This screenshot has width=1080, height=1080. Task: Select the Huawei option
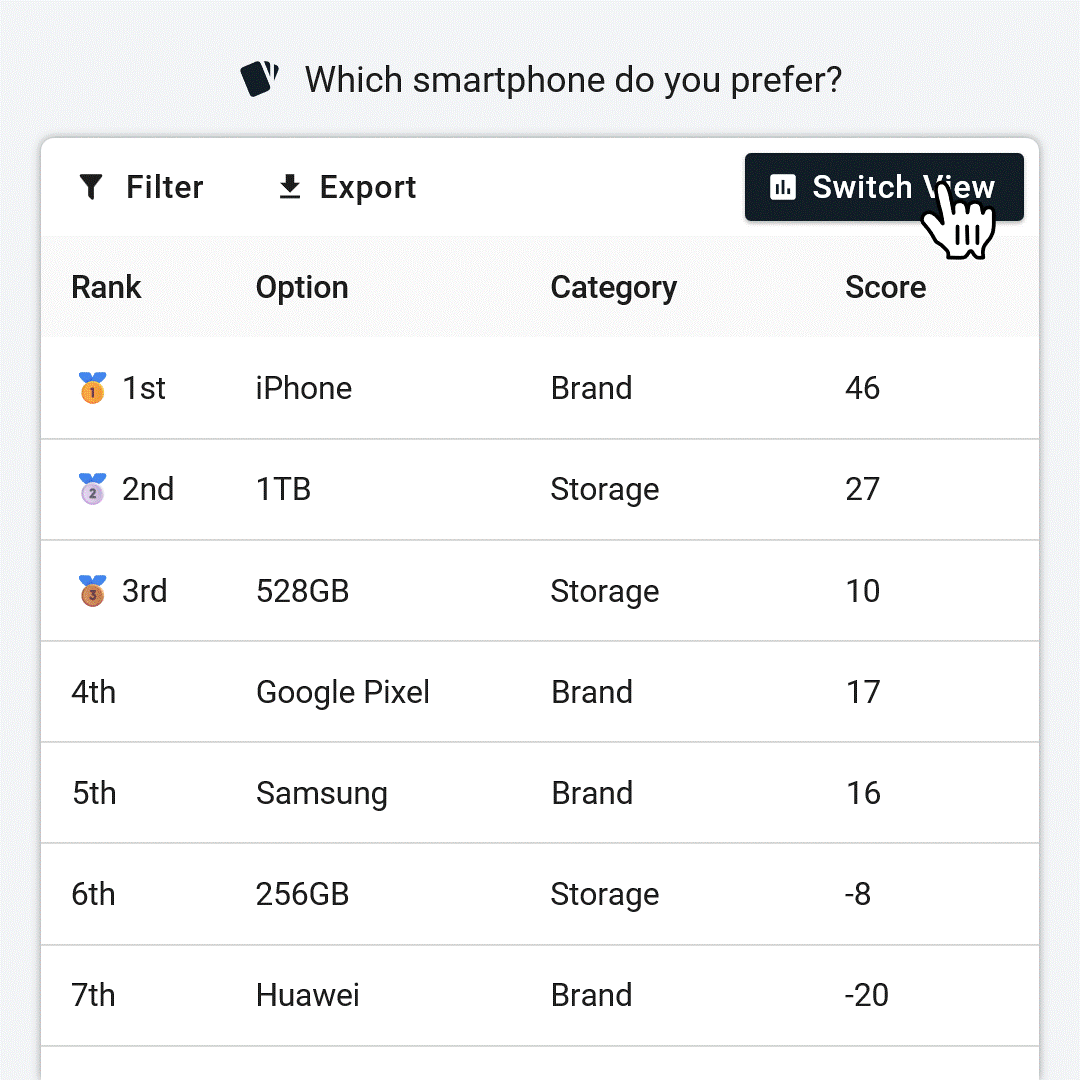pos(307,995)
